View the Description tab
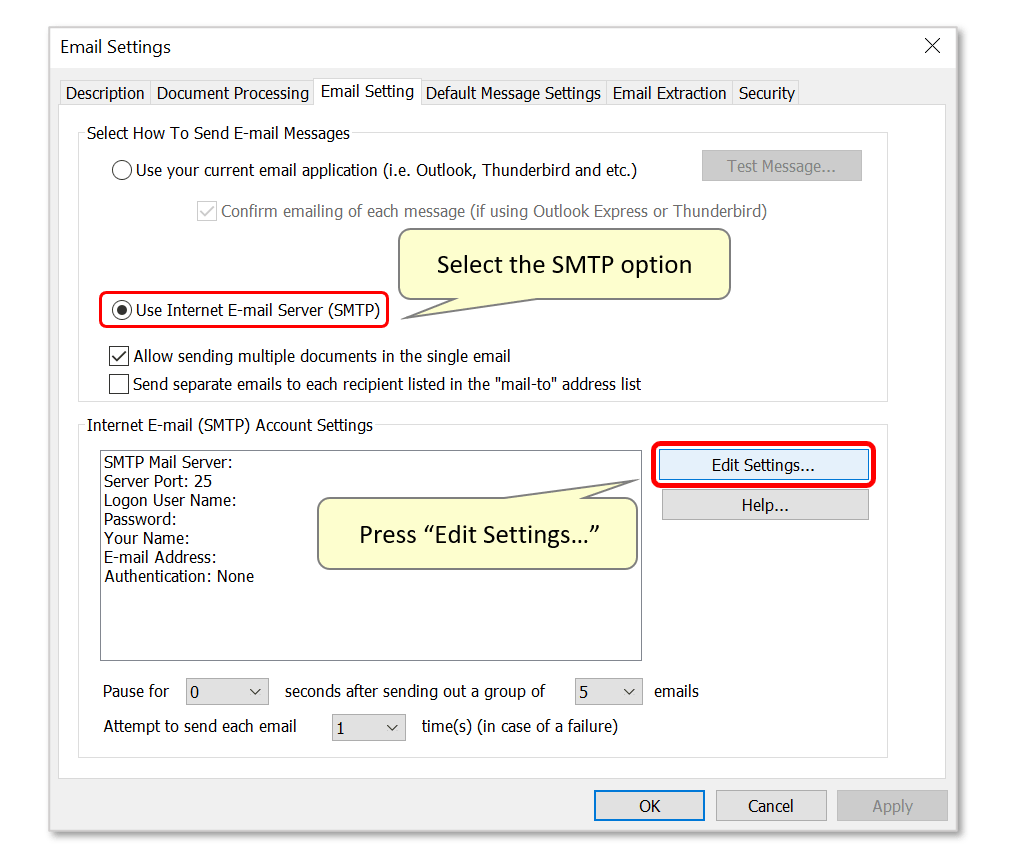 (x=104, y=92)
